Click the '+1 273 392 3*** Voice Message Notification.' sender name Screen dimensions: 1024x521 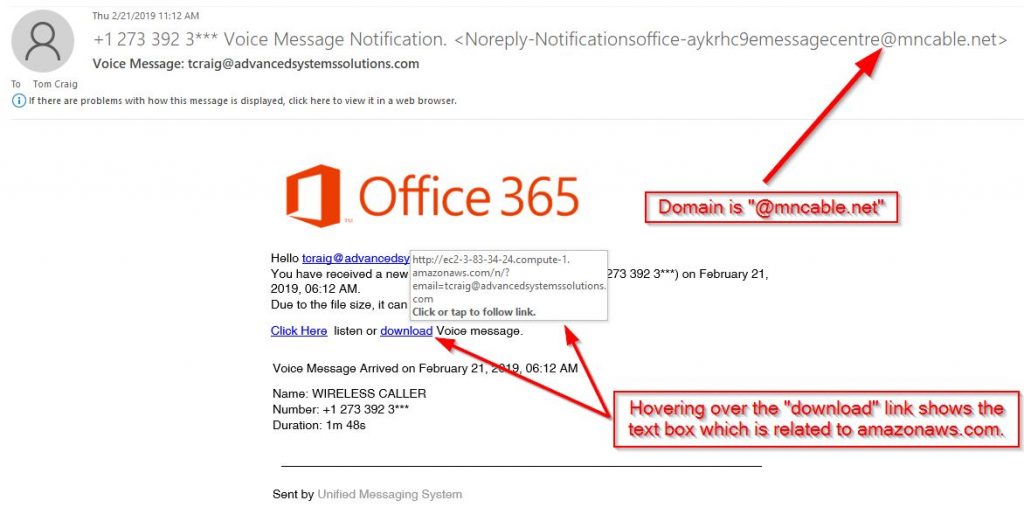(x=270, y=40)
